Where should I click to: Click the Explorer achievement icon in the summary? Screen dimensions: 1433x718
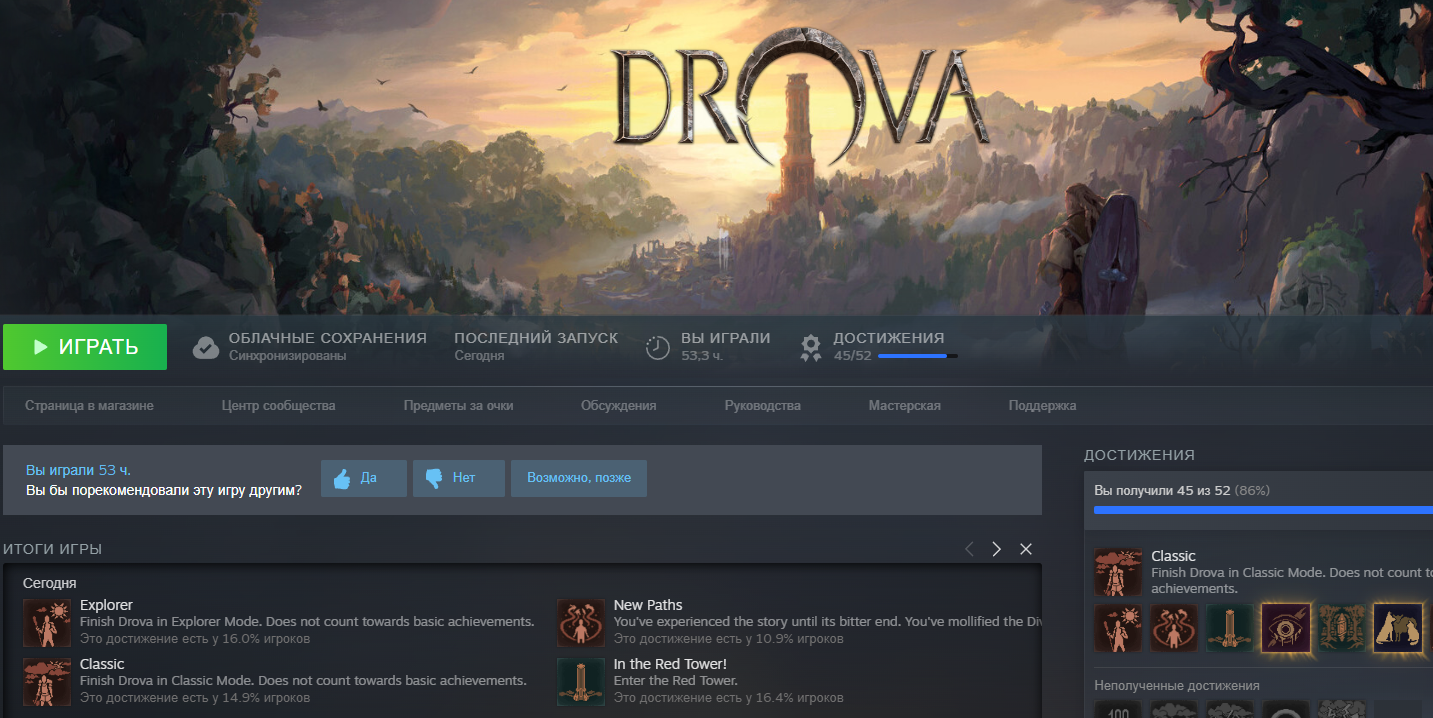tap(47, 623)
